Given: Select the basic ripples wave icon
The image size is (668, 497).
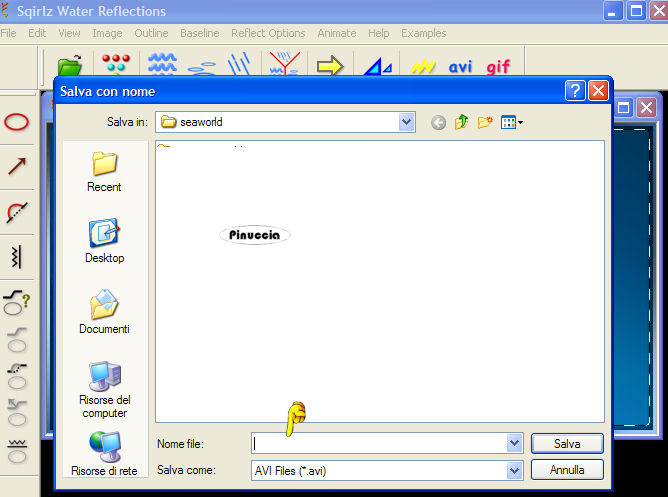Looking at the screenshot, I should [162, 64].
